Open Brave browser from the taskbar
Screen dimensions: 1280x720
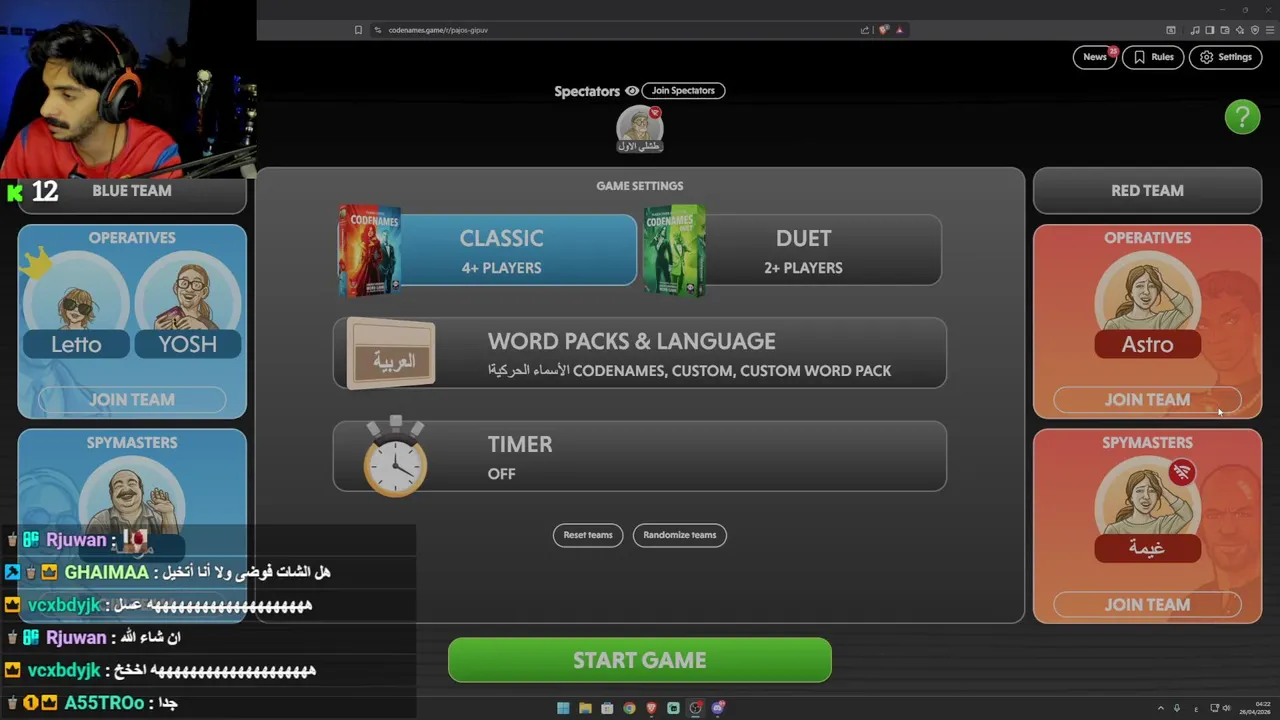pyautogui.click(x=651, y=708)
